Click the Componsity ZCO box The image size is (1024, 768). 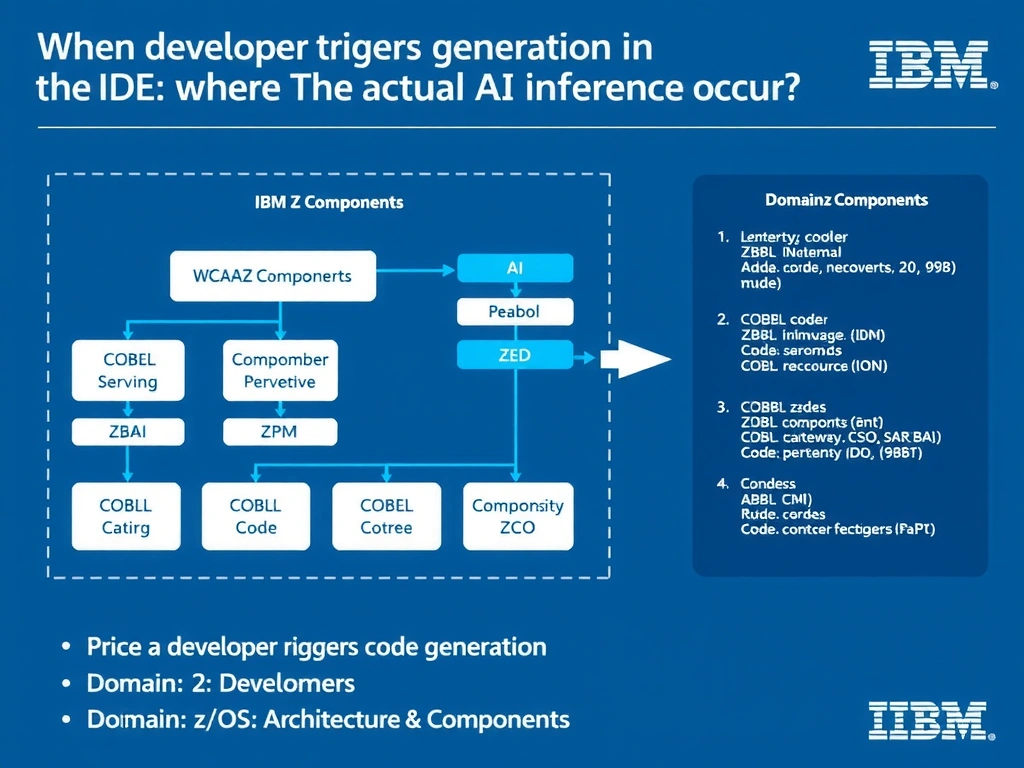click(518, 516)
